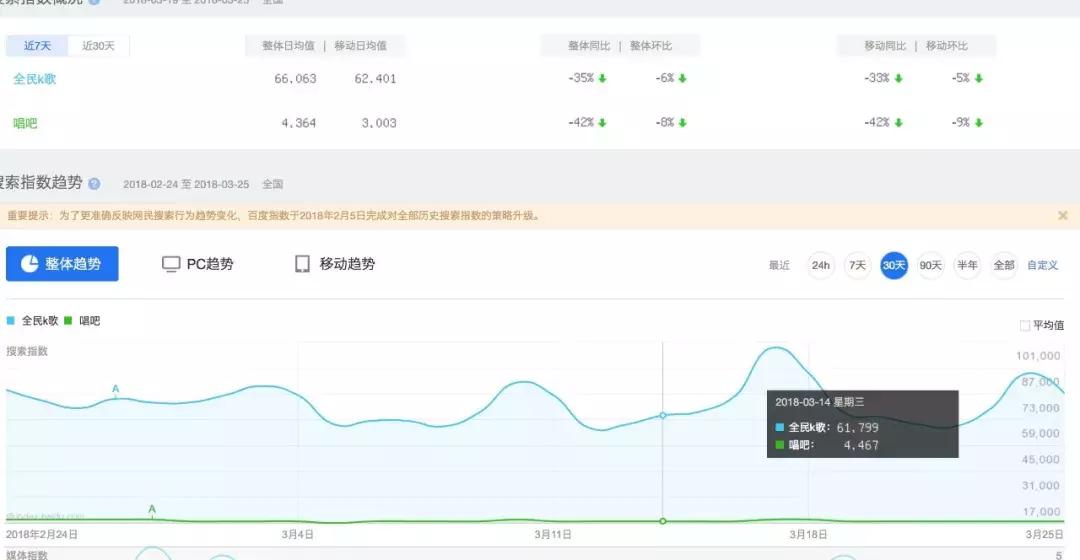Click the 唱吧 移动同比 -42% down arrow
Screen dimensions: 1080x560
tap(898, 123)
